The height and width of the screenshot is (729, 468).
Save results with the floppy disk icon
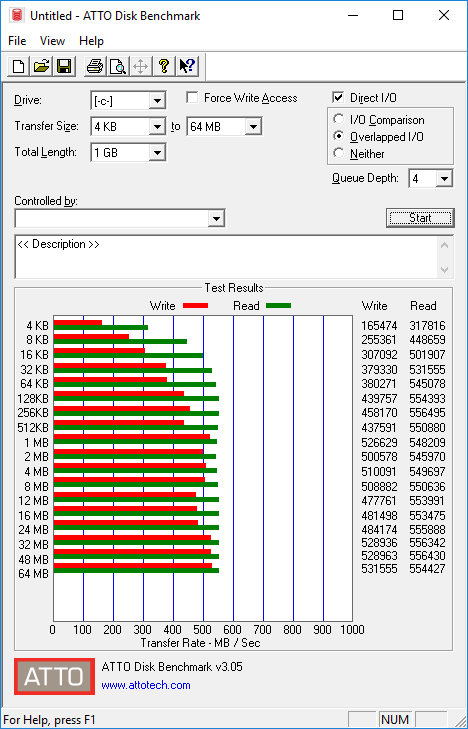64,66
